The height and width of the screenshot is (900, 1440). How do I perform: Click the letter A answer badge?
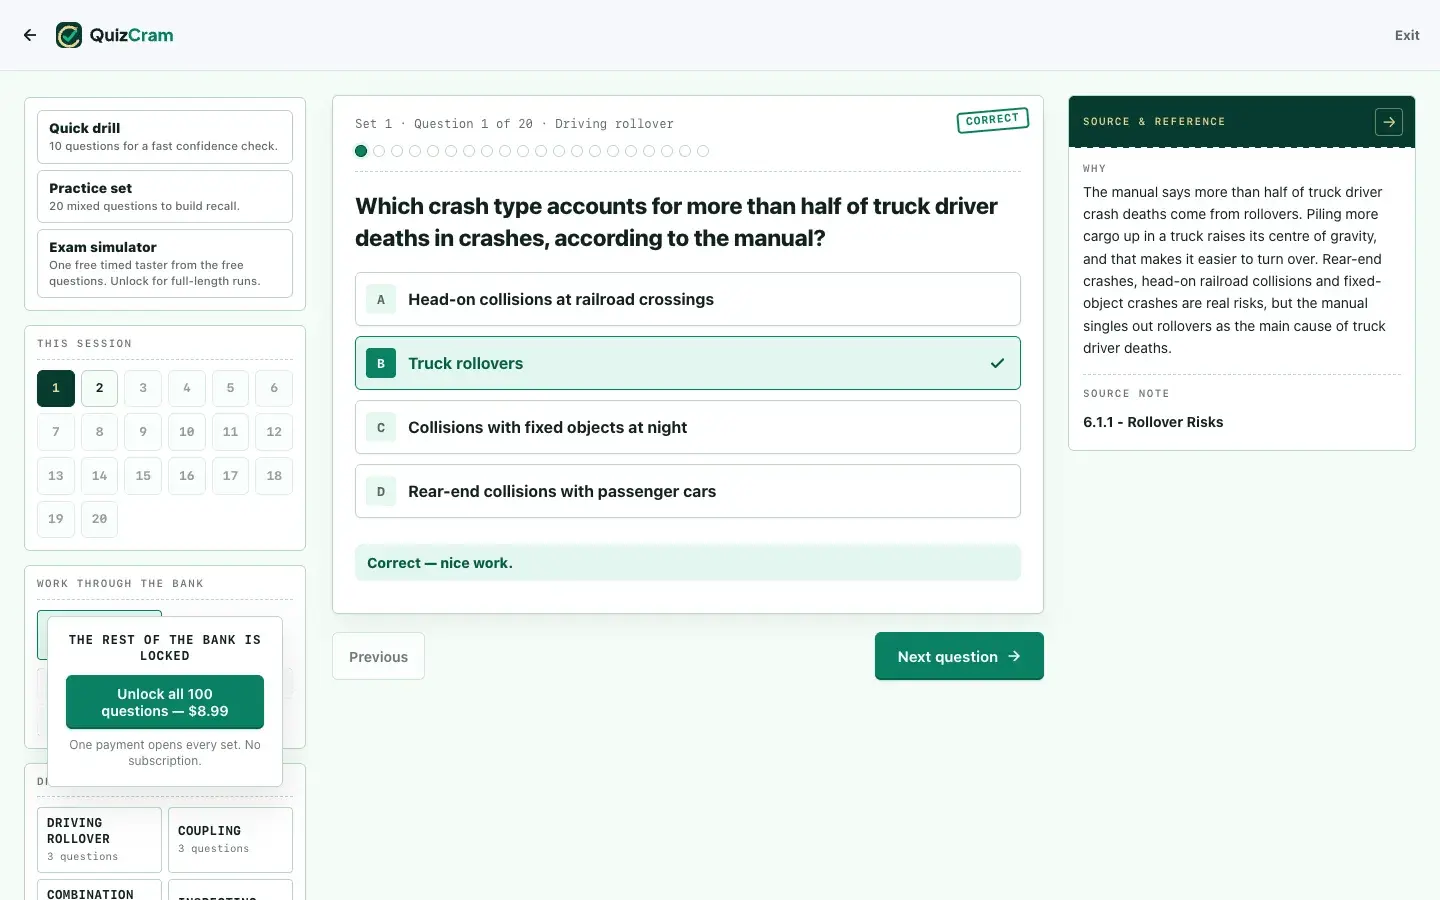[381, 299]
